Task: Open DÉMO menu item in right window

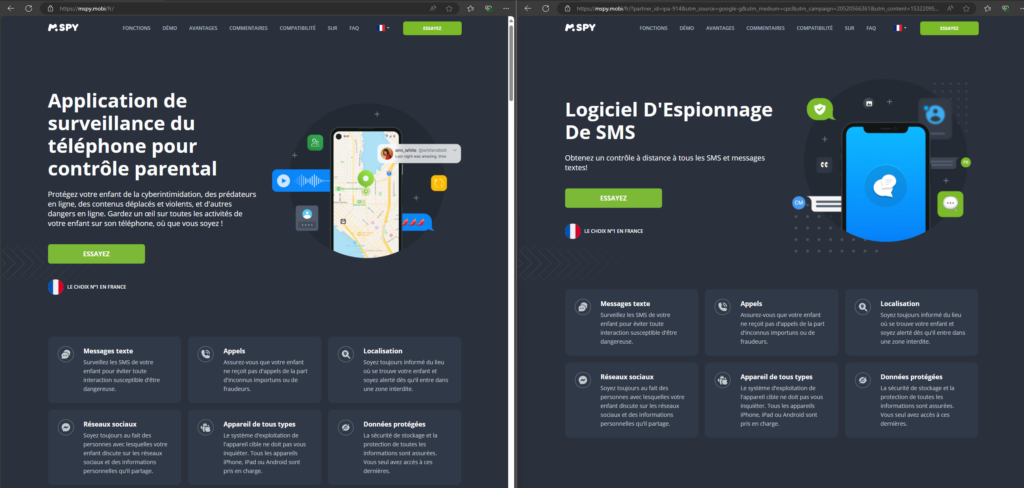Action: 687,28
